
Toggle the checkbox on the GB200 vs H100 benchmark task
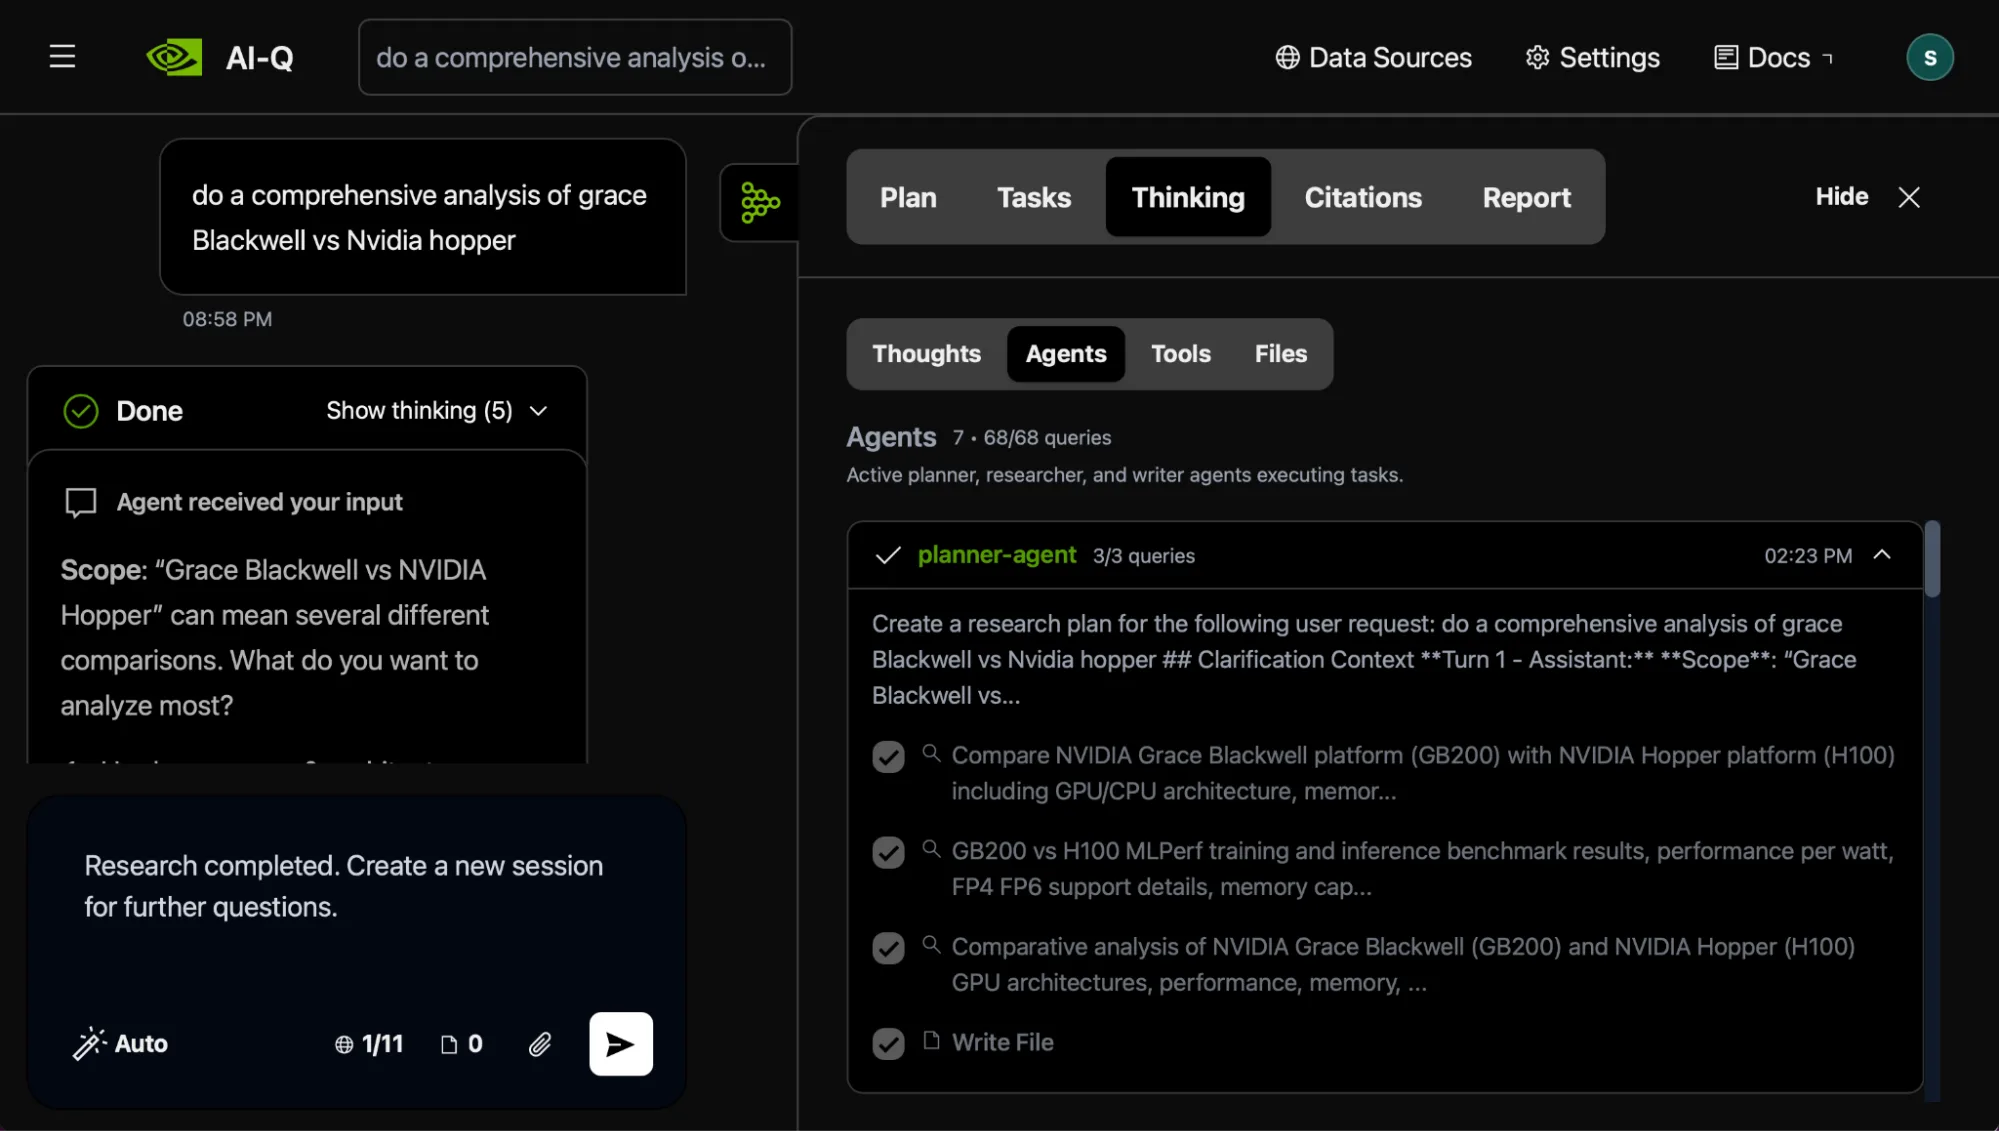888,852
